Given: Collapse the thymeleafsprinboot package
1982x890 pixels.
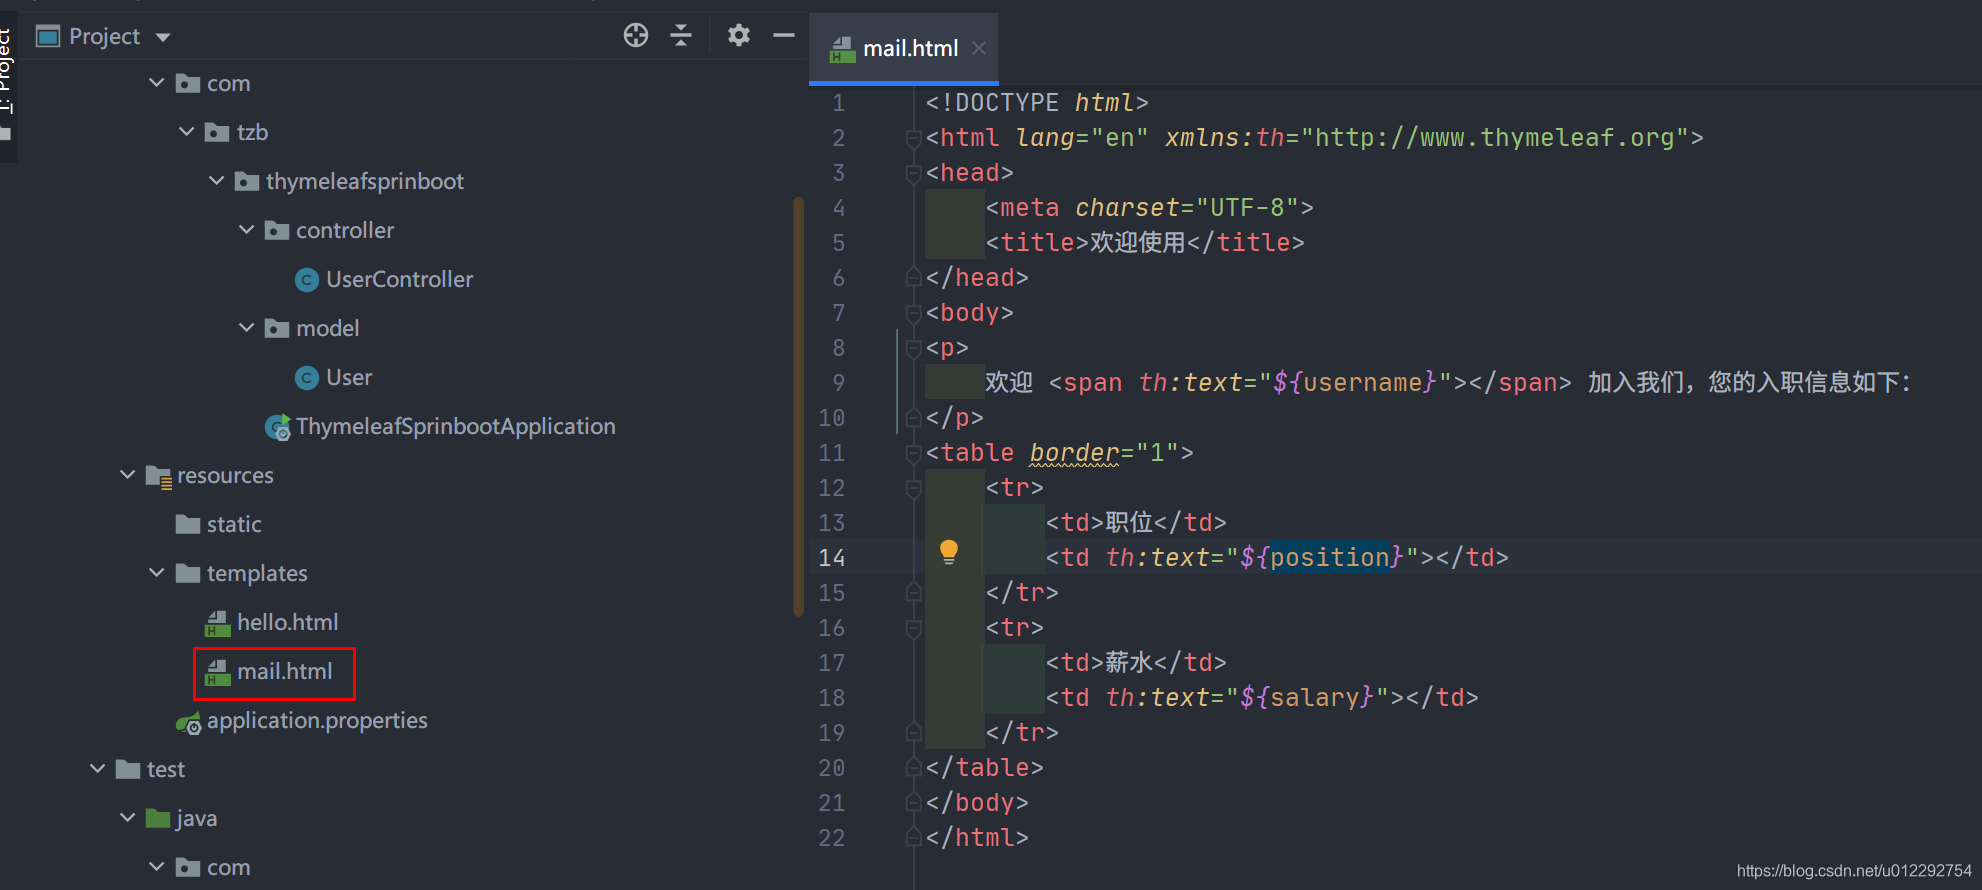Looking at the screenshot, I should tap(216, 181).
